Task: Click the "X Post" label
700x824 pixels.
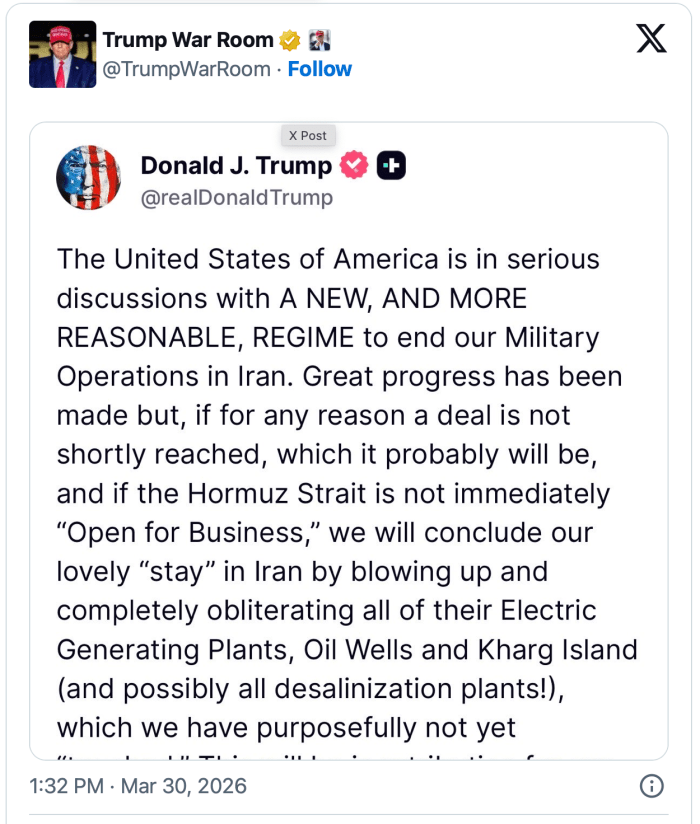Action: [x=307, y=135]
